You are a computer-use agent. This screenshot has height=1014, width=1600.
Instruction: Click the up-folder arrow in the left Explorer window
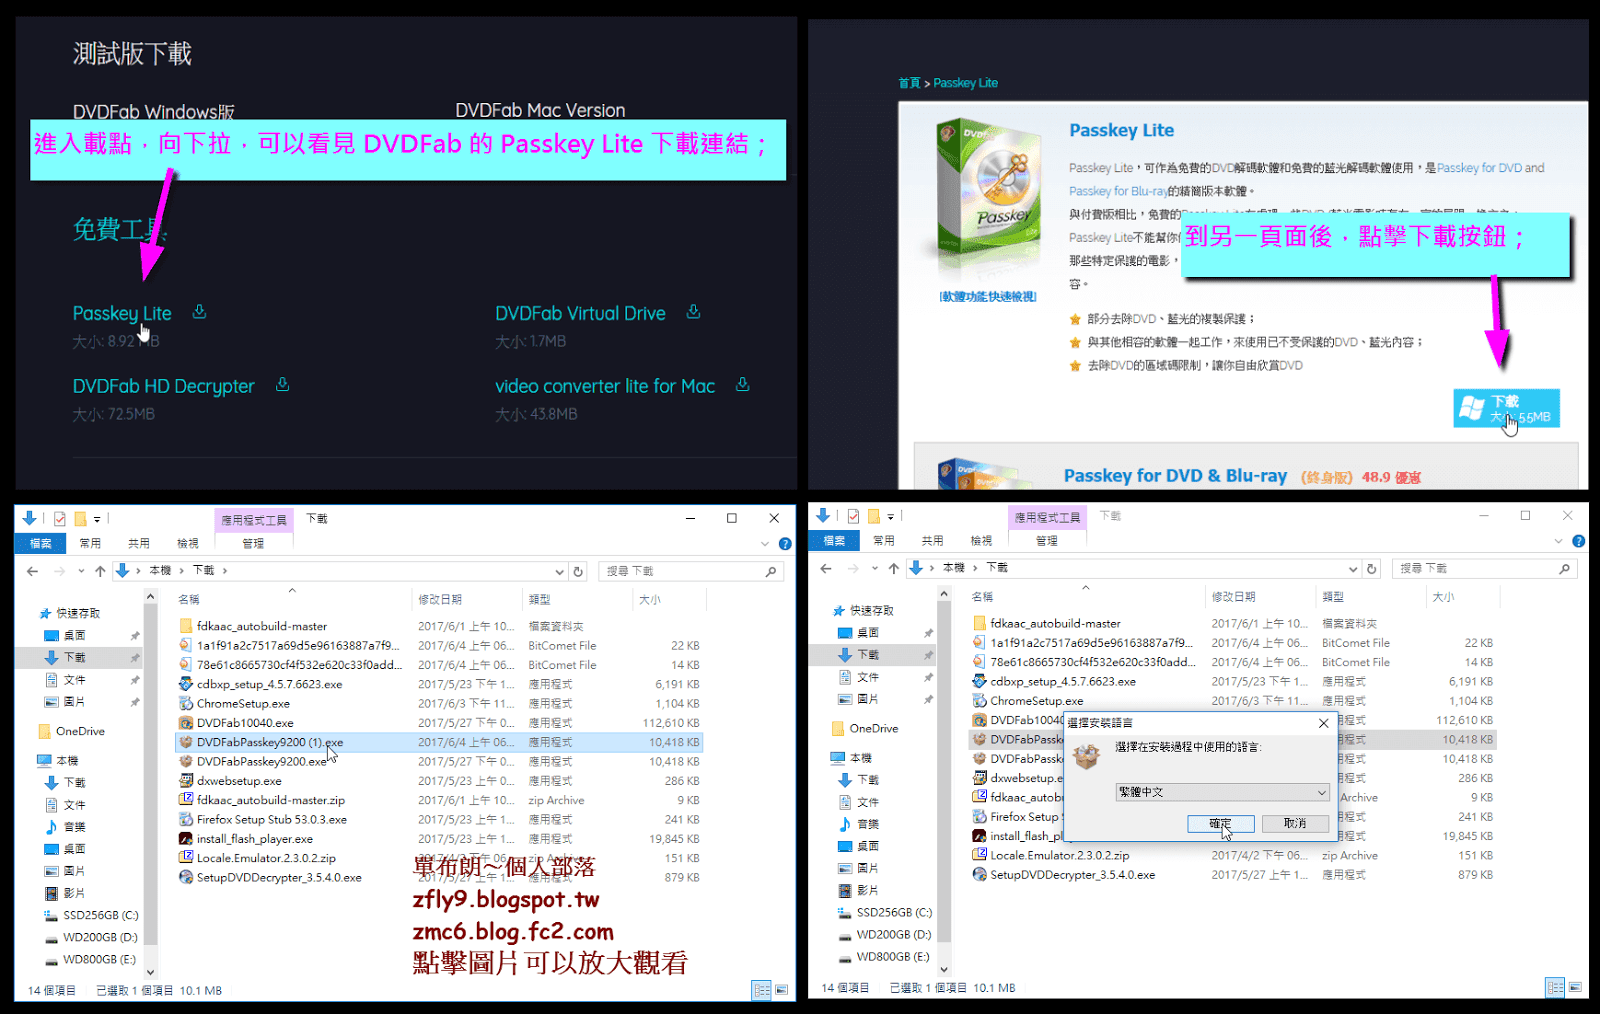(100, 571)
